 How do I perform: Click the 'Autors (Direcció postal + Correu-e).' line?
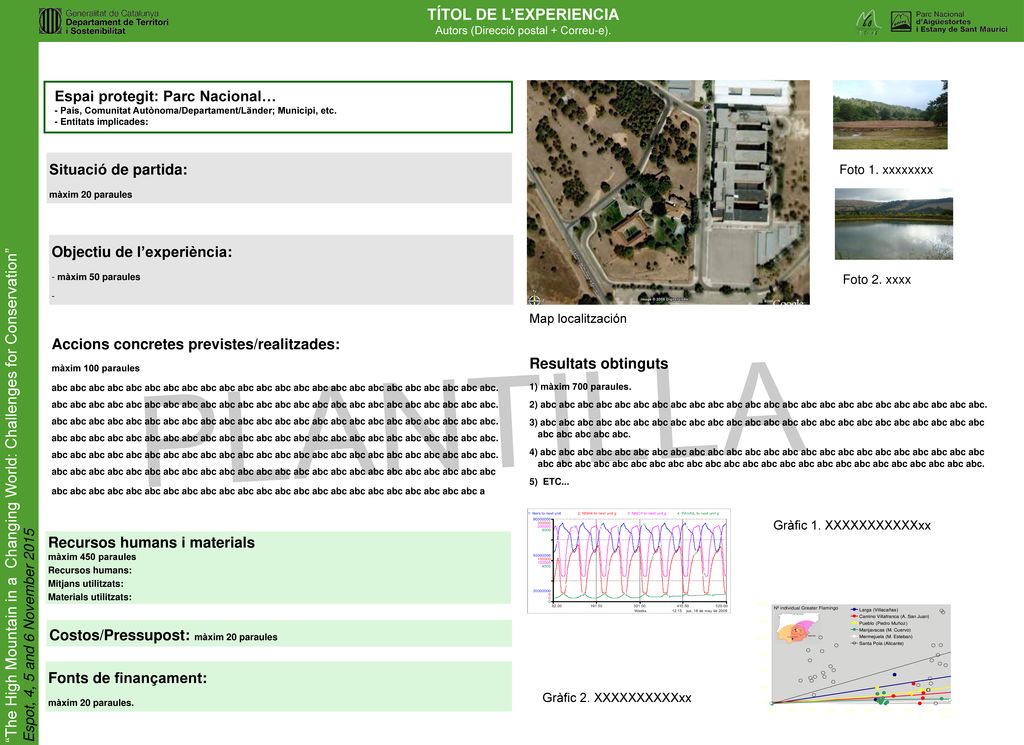pyautogui.click(x=523, y=31)
